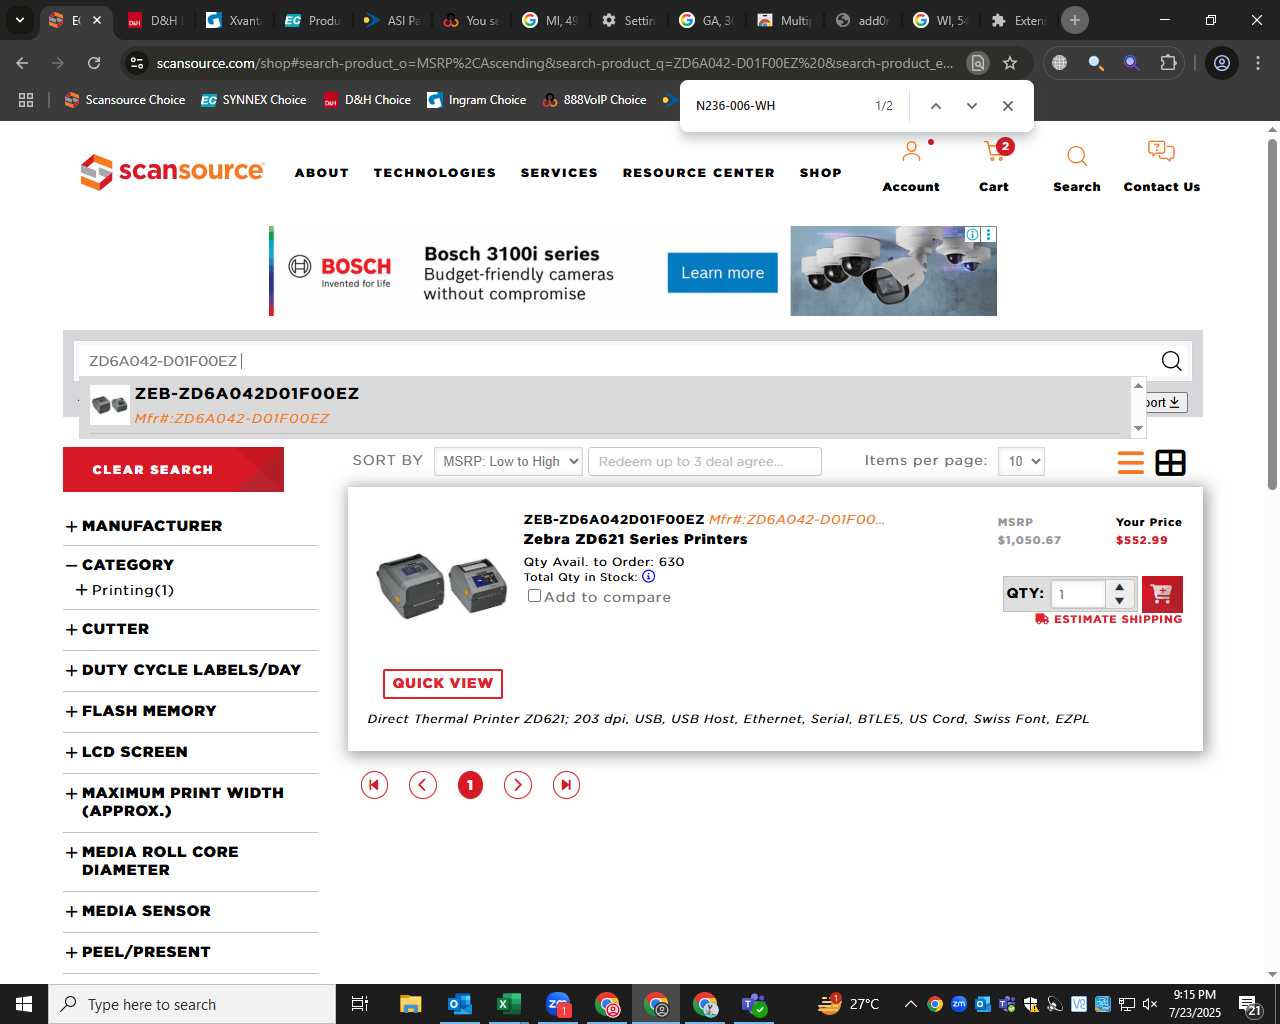Click the QTY input field

(x=1078, y=594)
